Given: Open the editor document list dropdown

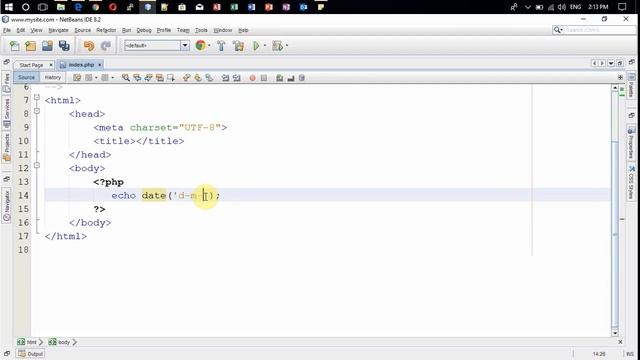Looking at the screenshot, I should coord(611,63).
